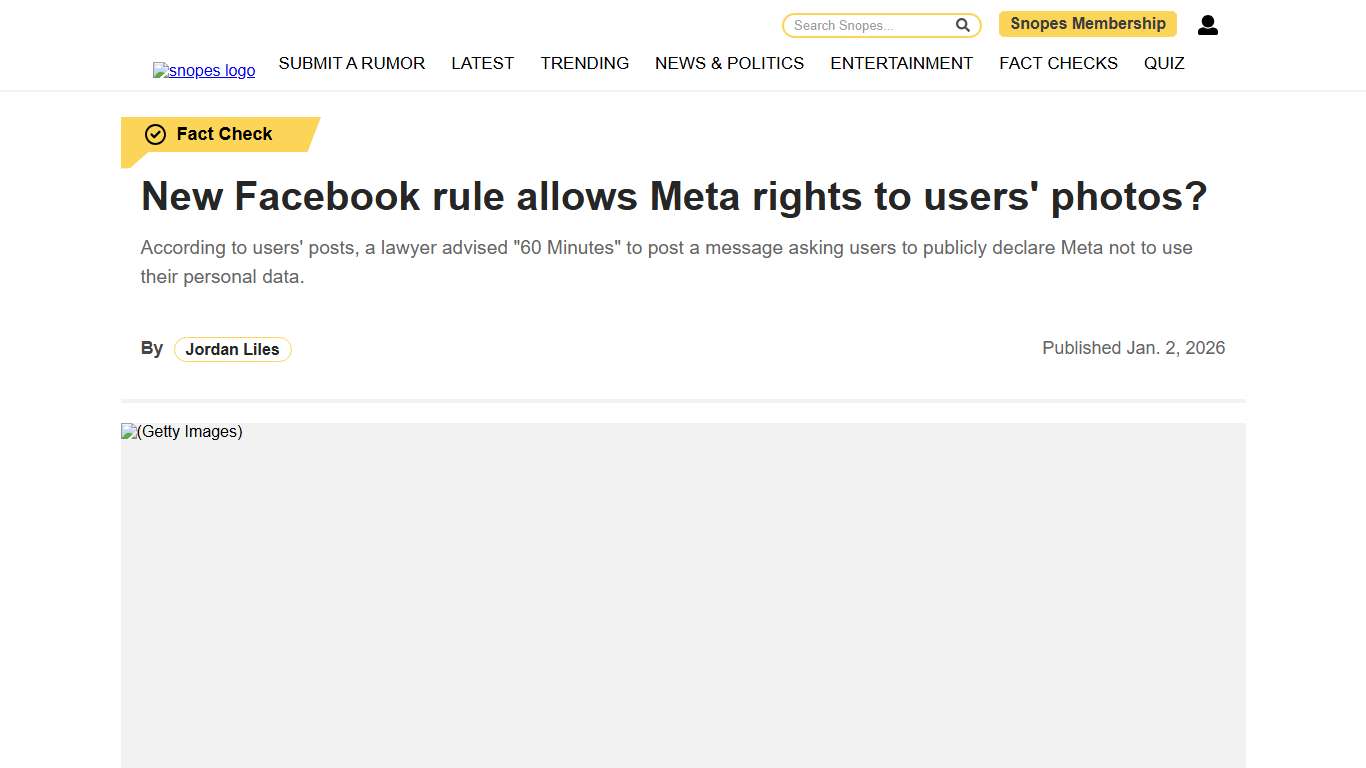
Task: Click the article headline about Facebook rule
Action: [x=674, y=197]
